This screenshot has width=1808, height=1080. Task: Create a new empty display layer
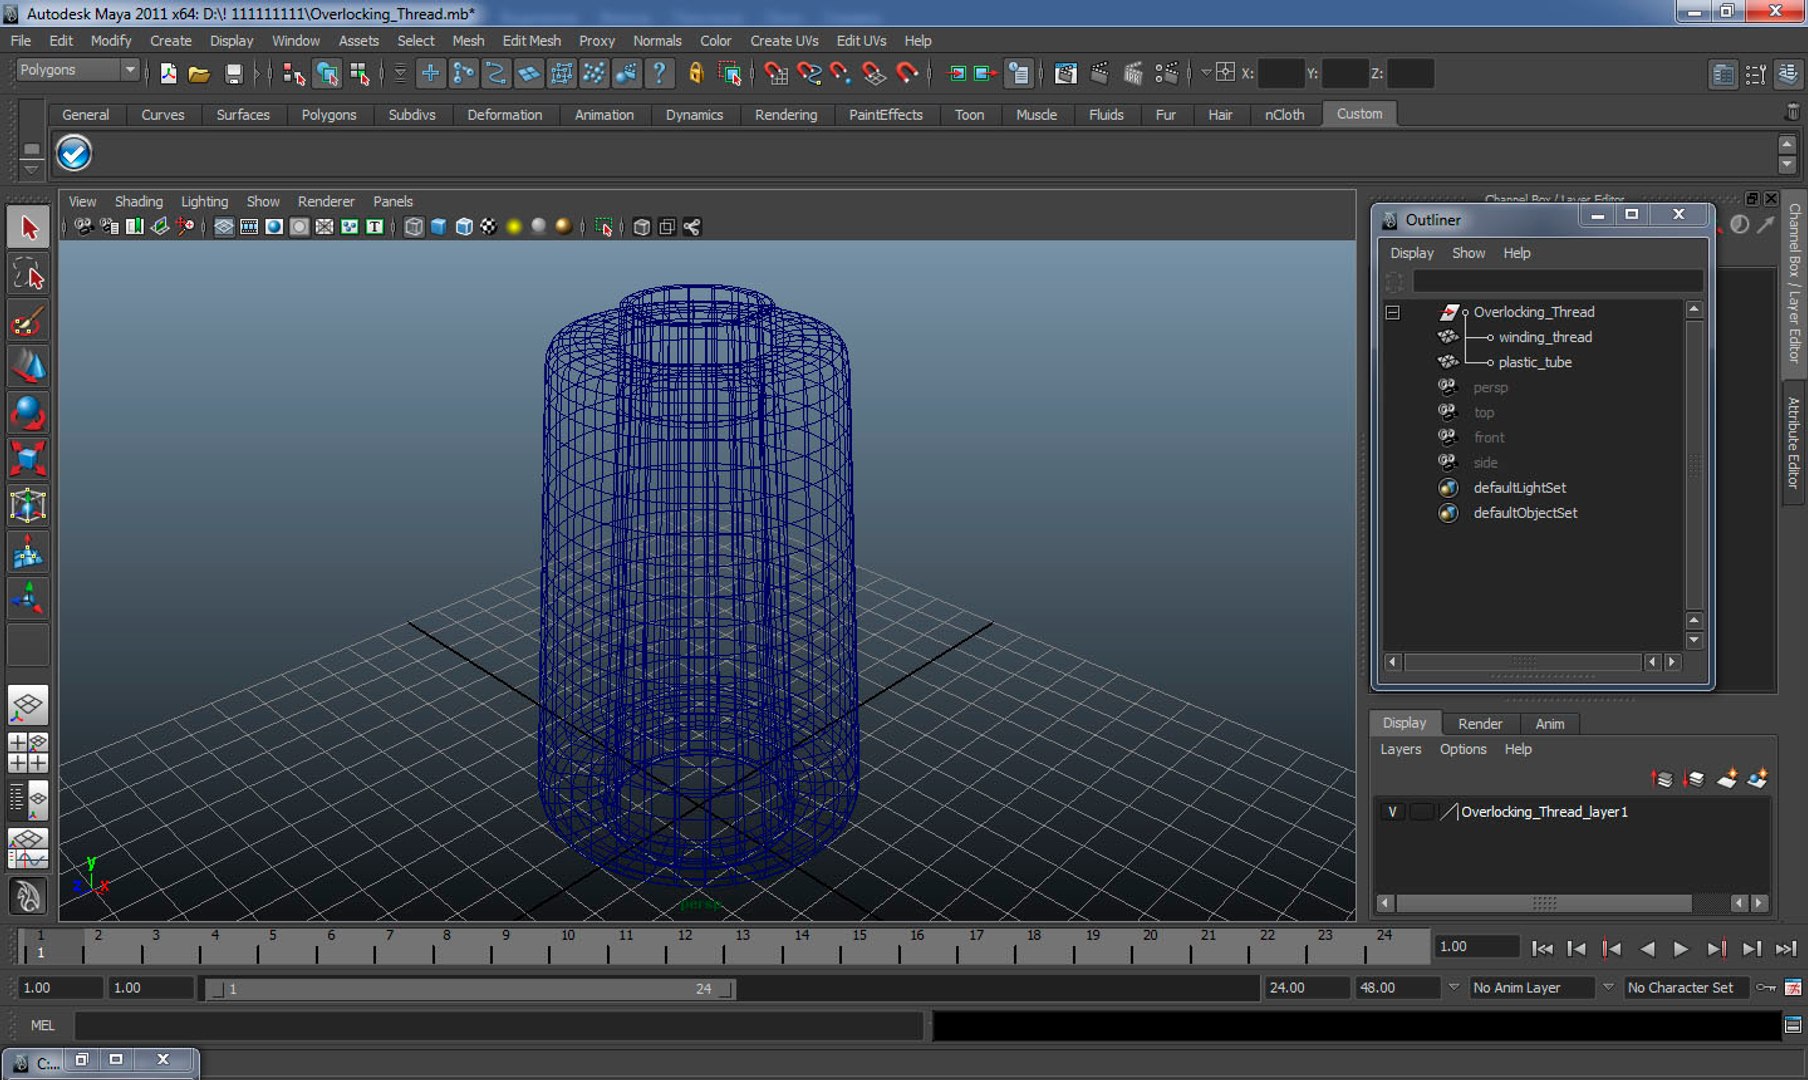coord(1727,778)
